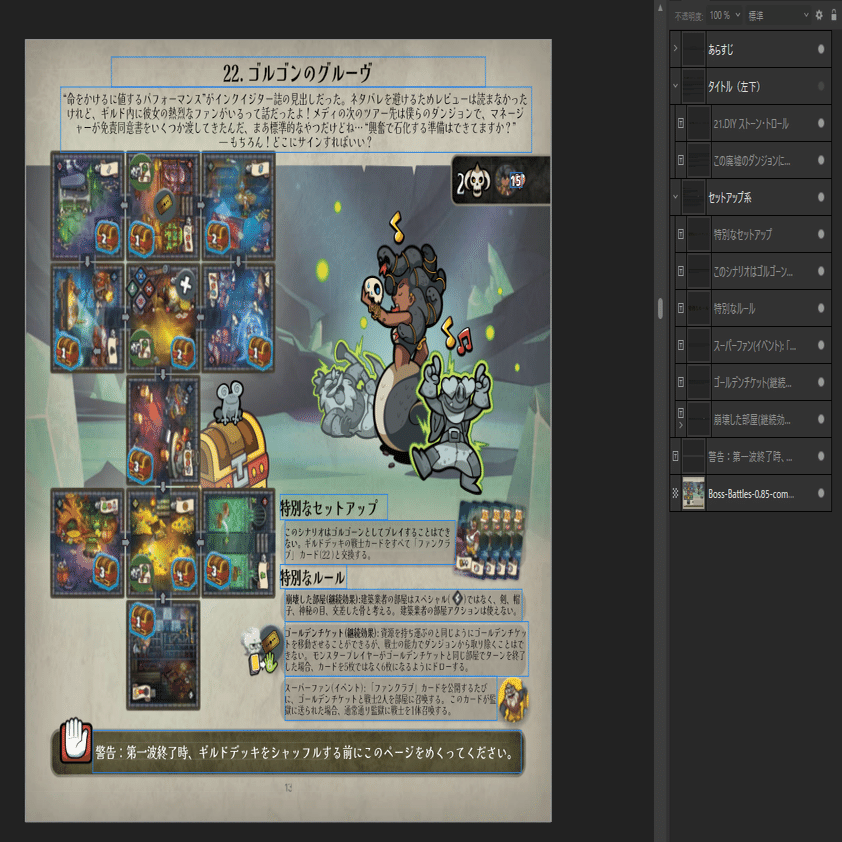This screenshot has height=842, width=842.
Task: Select the 21.DIY ストーン・トロール layer name
Action: coord(751,124)
